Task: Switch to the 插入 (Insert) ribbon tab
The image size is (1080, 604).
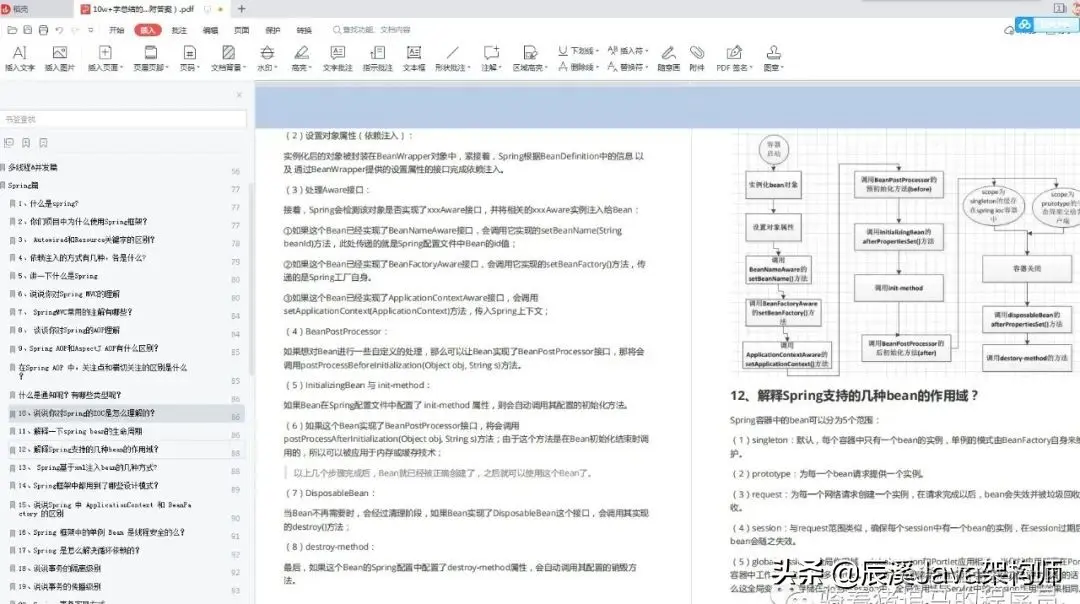Action: pos(147,30)
